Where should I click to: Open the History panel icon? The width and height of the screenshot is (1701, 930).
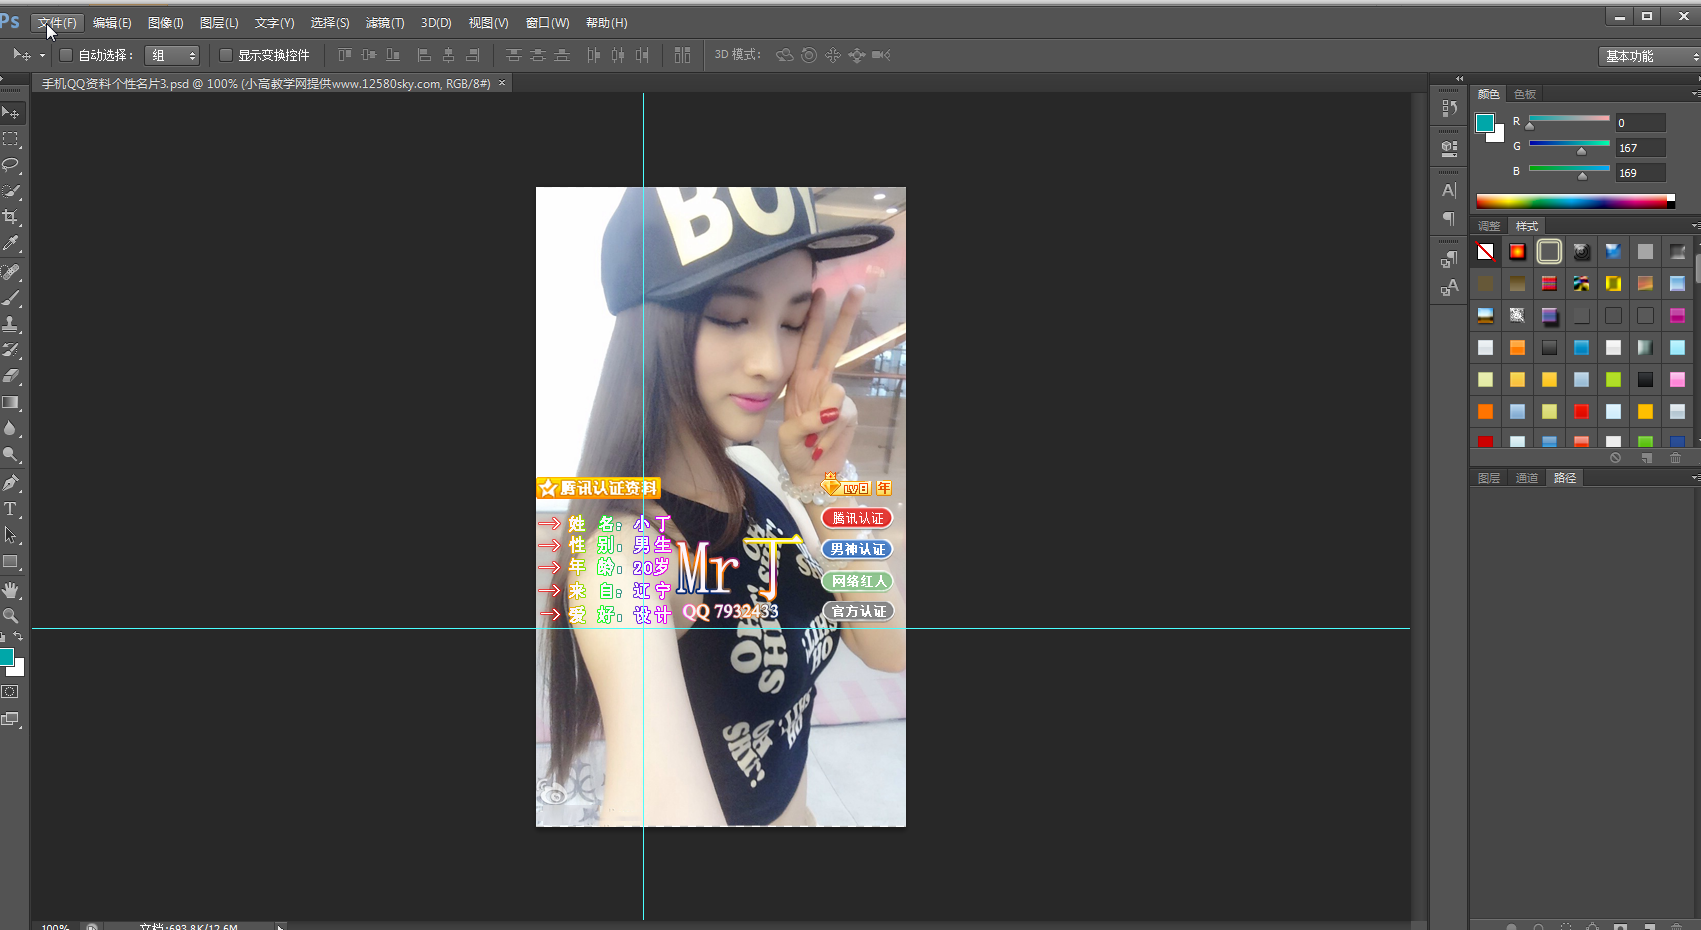point(1449,108)
